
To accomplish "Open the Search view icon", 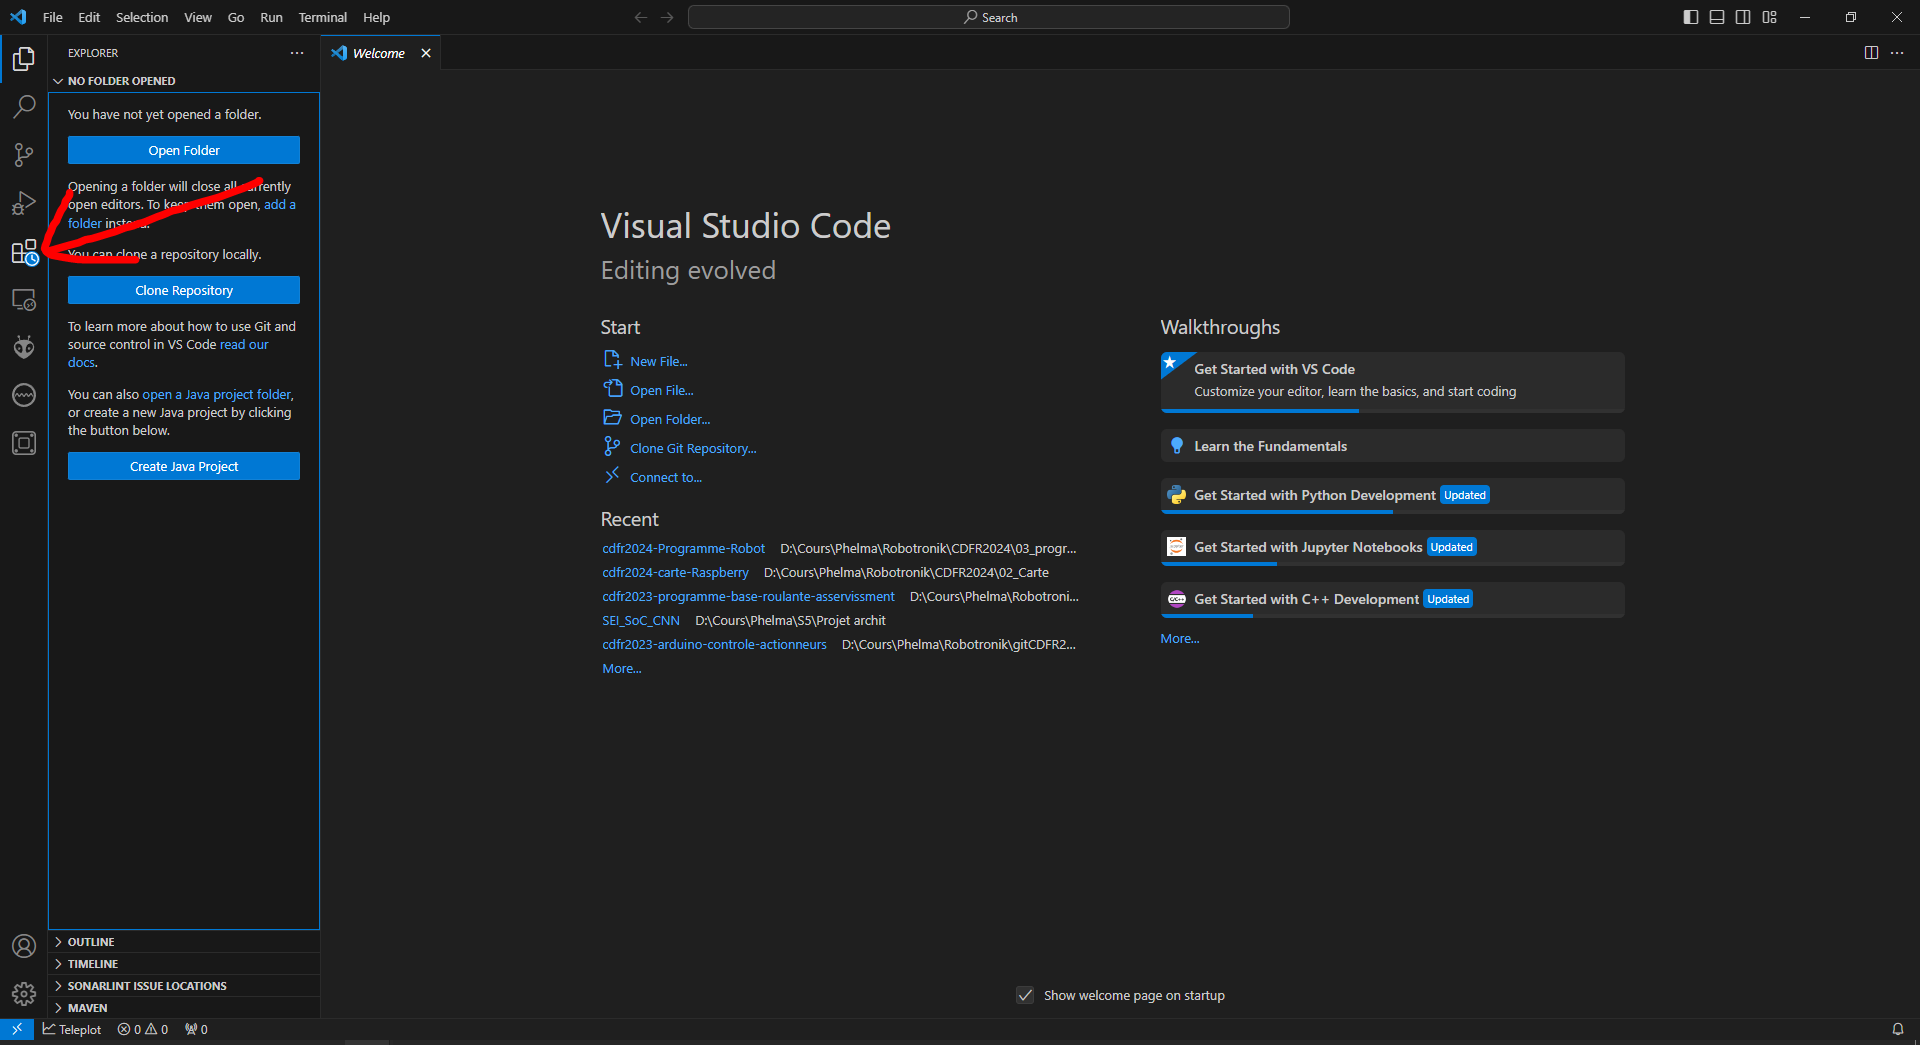I will click(24, 107).
